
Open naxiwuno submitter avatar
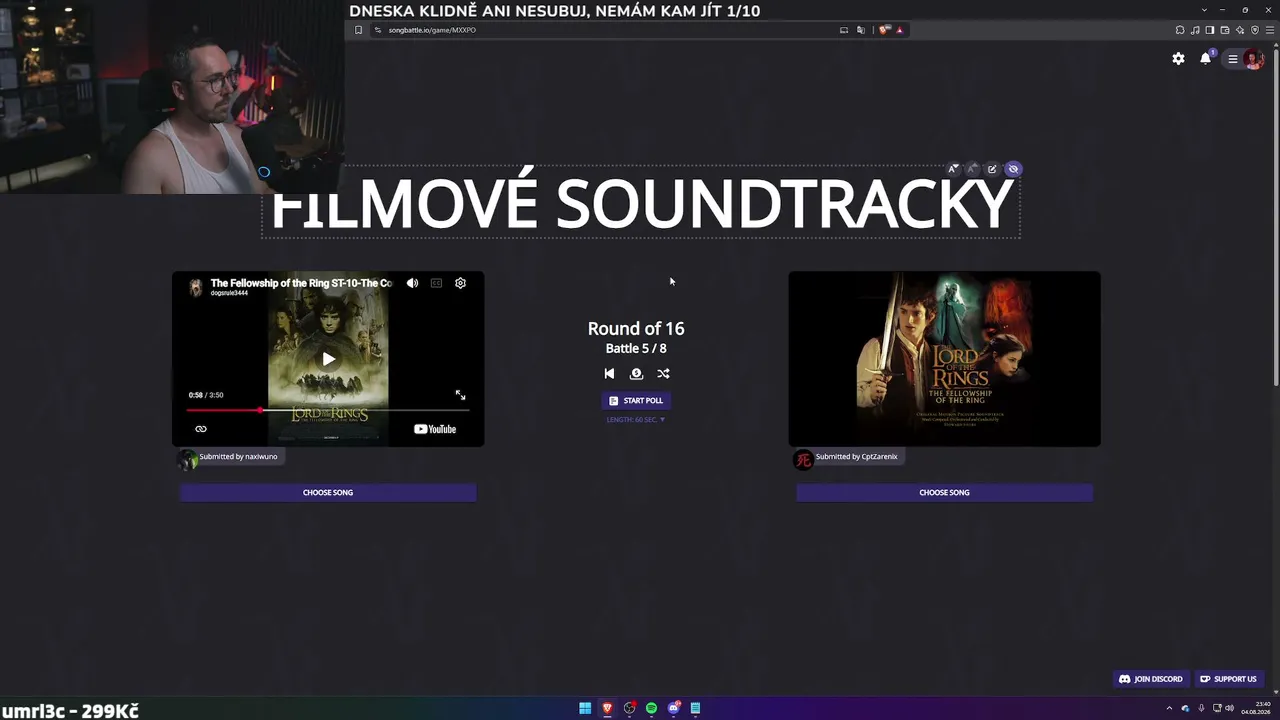coord(187,460)
